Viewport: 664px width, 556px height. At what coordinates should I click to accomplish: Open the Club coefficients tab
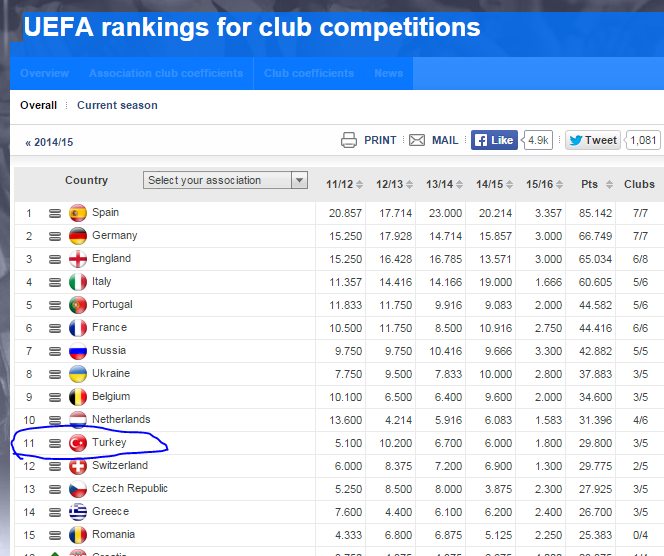309,73
